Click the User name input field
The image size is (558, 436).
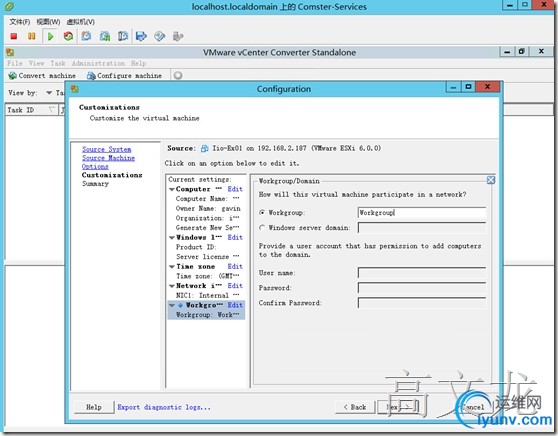coord(422,273)
